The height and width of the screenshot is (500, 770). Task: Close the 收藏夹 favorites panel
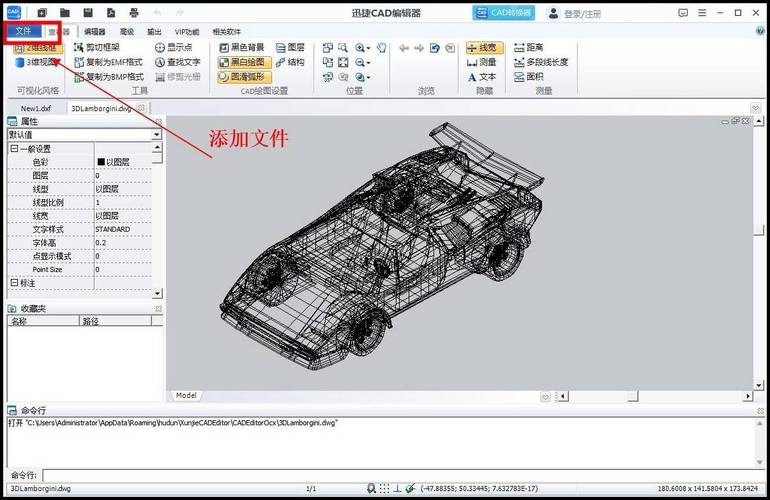point(158,308)
